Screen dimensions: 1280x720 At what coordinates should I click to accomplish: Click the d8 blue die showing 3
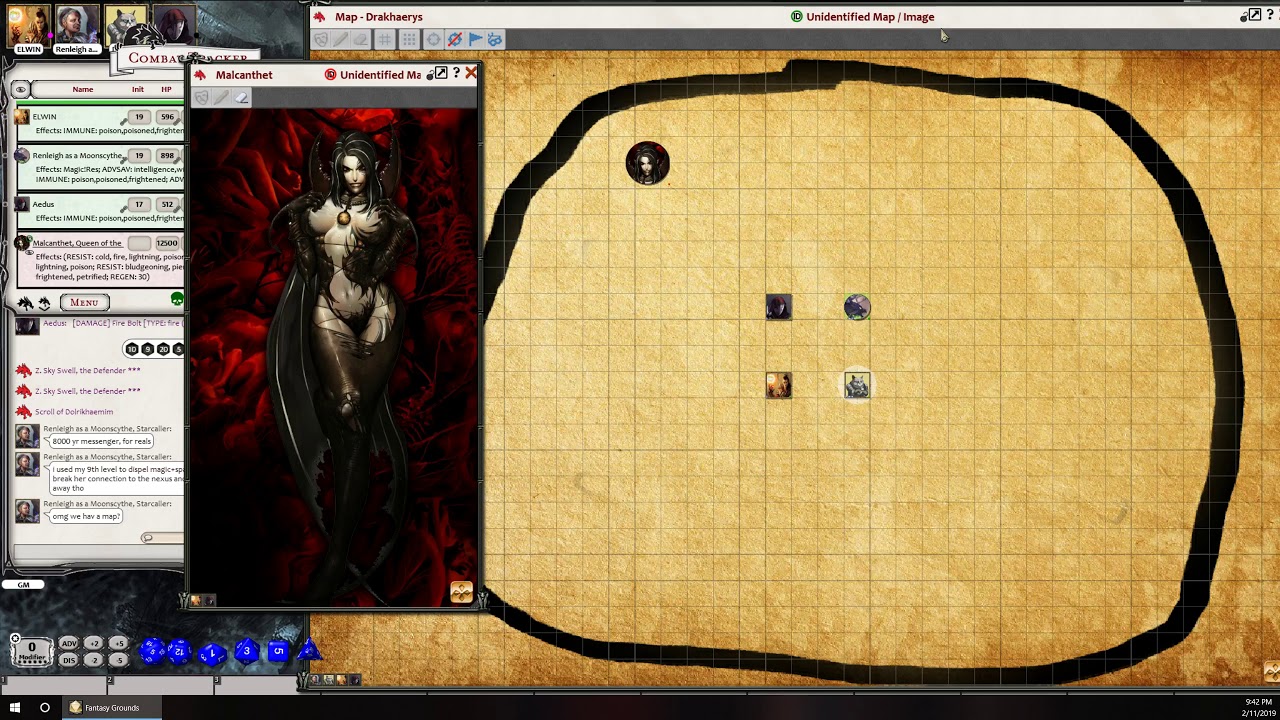coord(246,652)
